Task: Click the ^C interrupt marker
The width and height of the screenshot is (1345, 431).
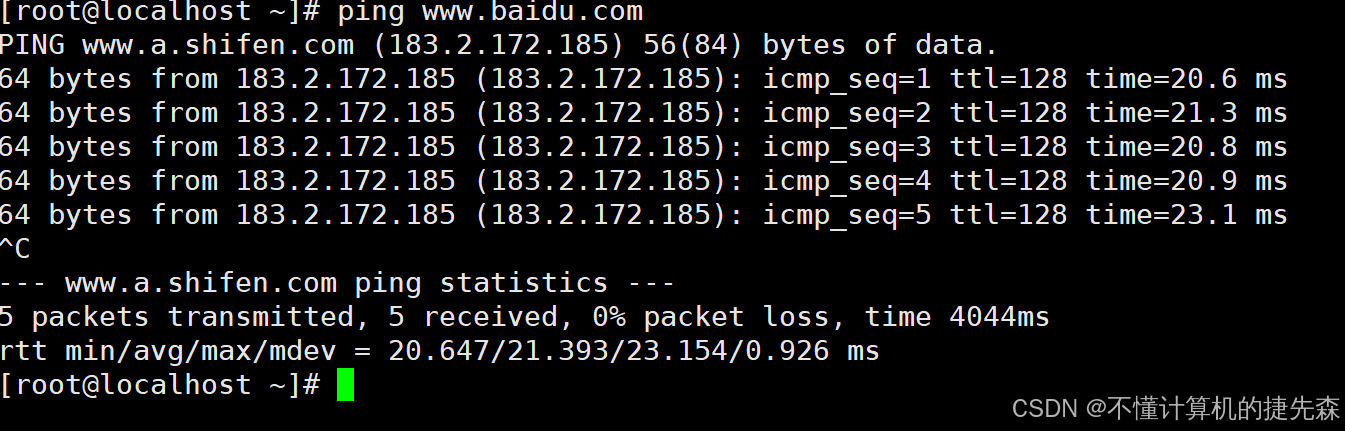Action: click(x=15, y=250)
